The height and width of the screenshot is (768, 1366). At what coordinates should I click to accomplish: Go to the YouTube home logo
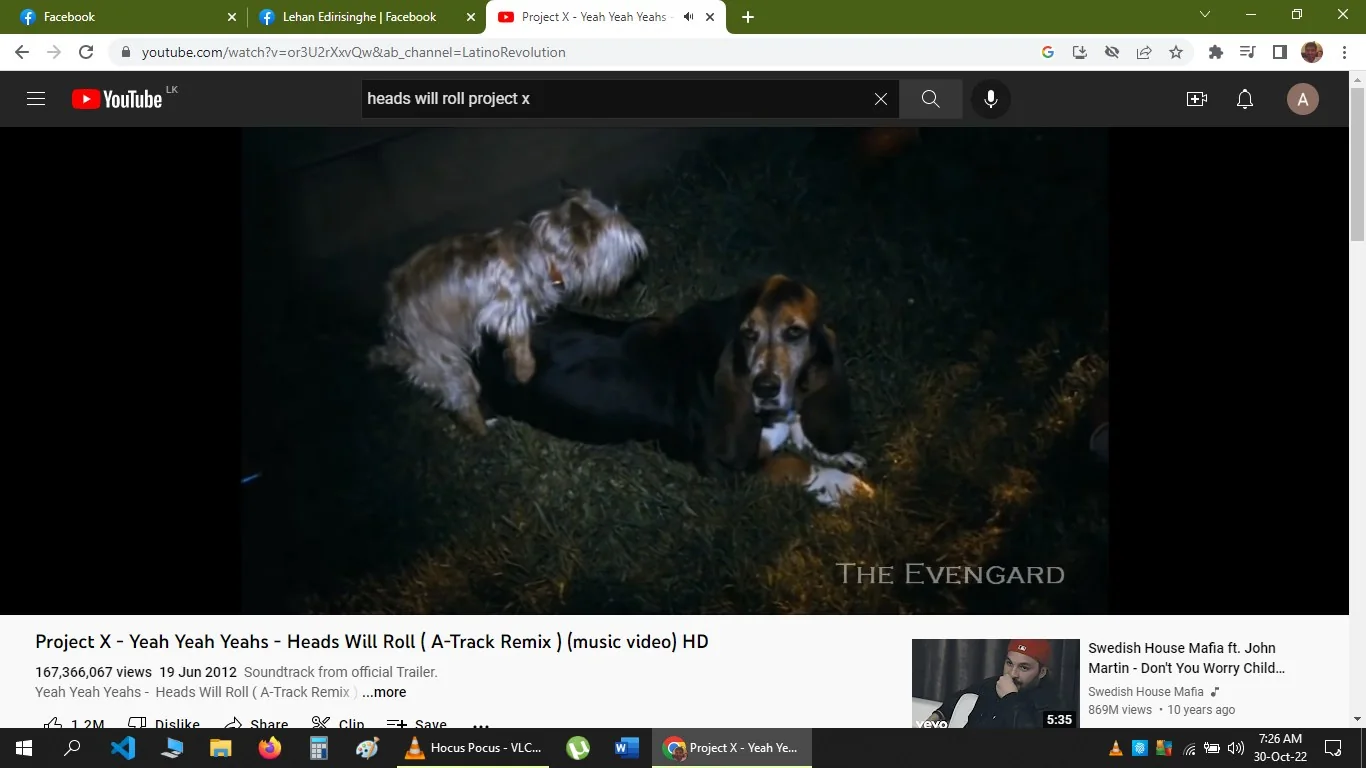[x=117, y=99]
